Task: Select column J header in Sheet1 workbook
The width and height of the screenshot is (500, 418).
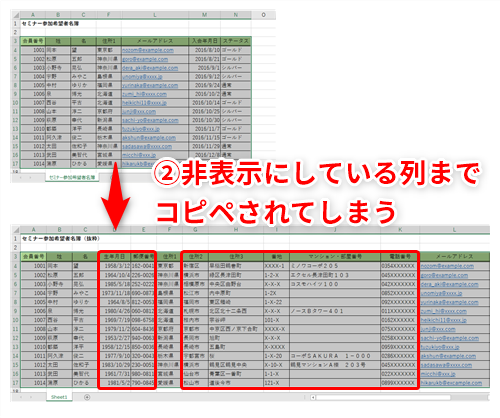Action: point(335,229)
